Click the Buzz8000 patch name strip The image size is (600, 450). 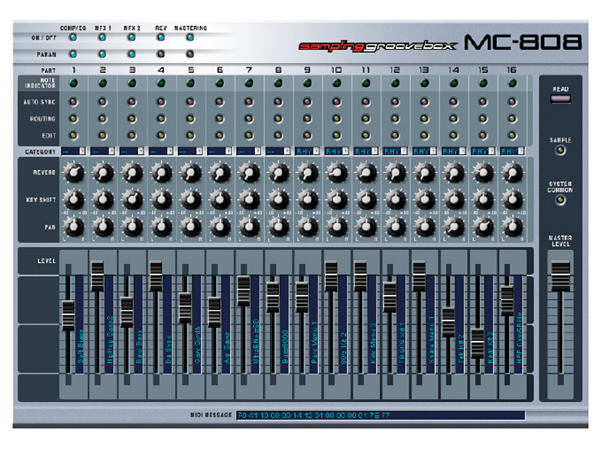(284, 324)
